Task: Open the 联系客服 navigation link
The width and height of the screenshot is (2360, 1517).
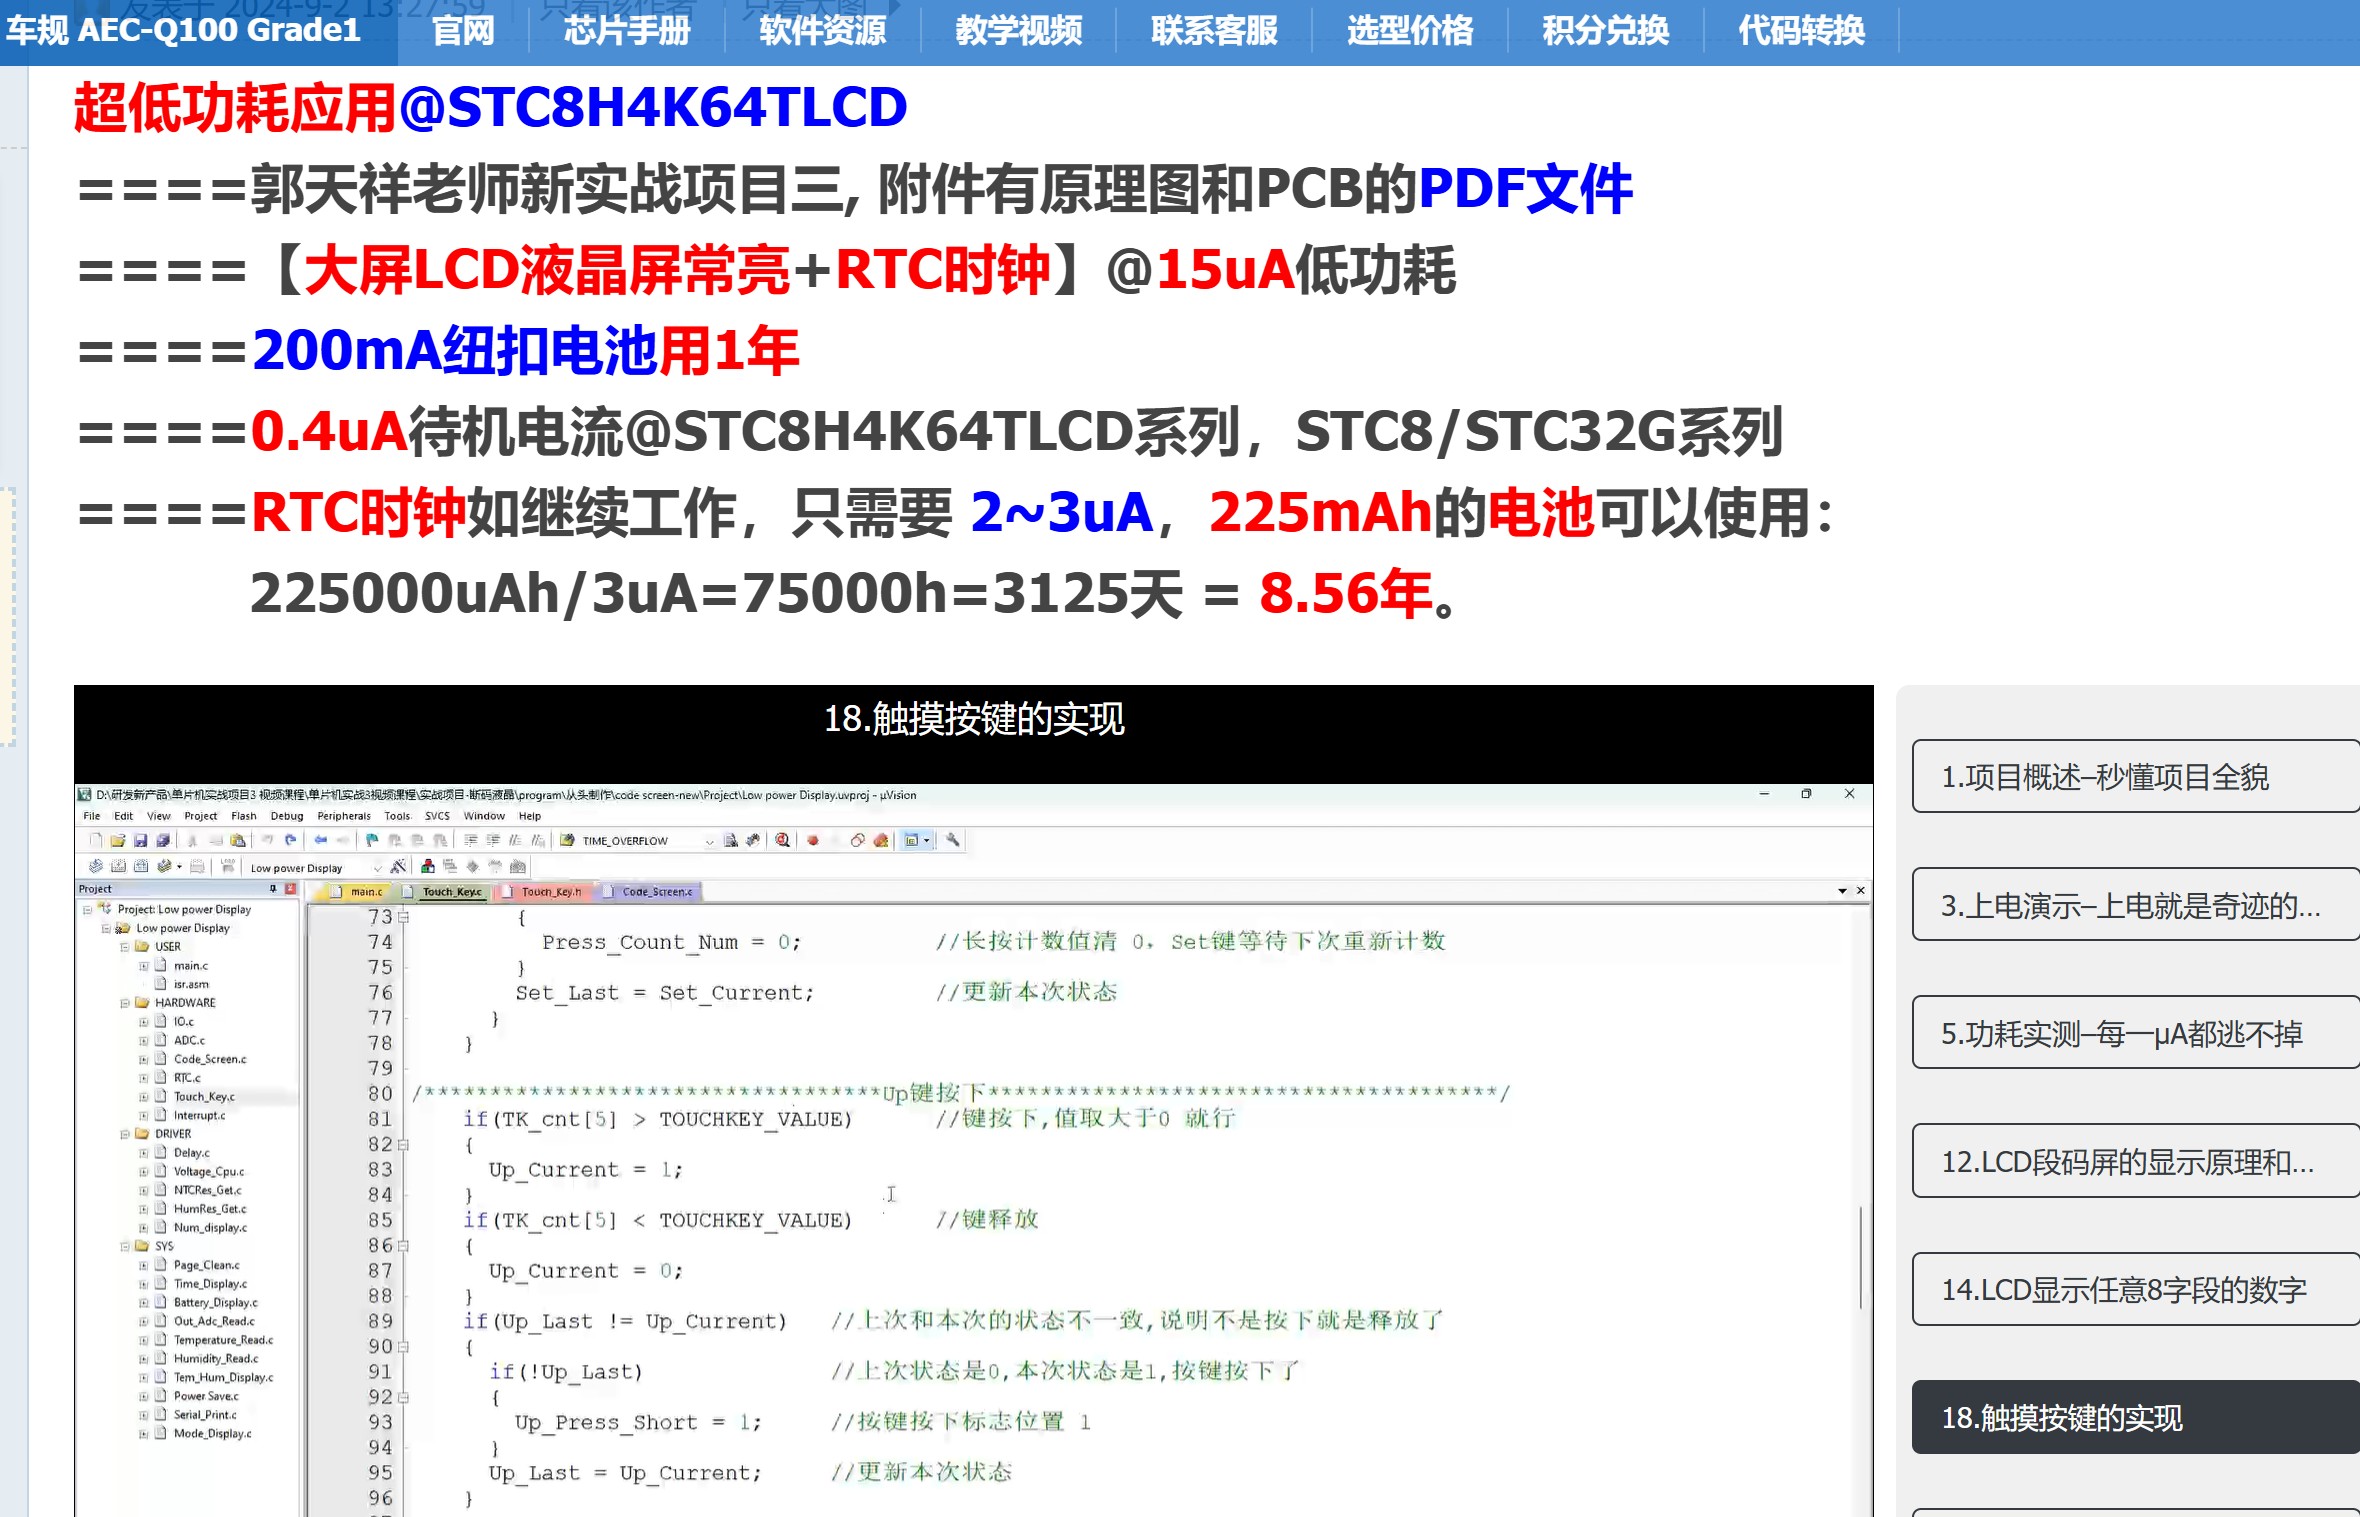Action: pyautogui.click(x=1214, y=30)
